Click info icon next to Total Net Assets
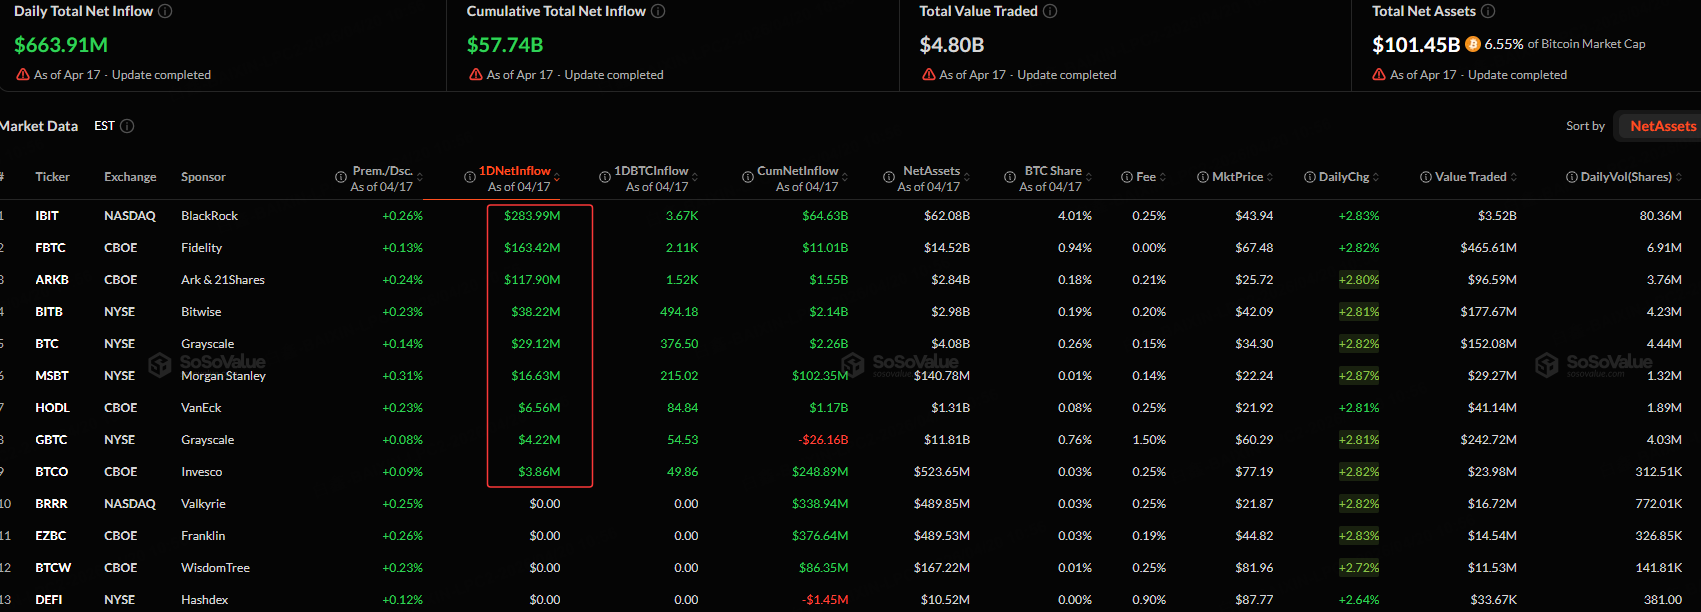This screenshot has width=1701, height=612. [x=1488, y=11]
